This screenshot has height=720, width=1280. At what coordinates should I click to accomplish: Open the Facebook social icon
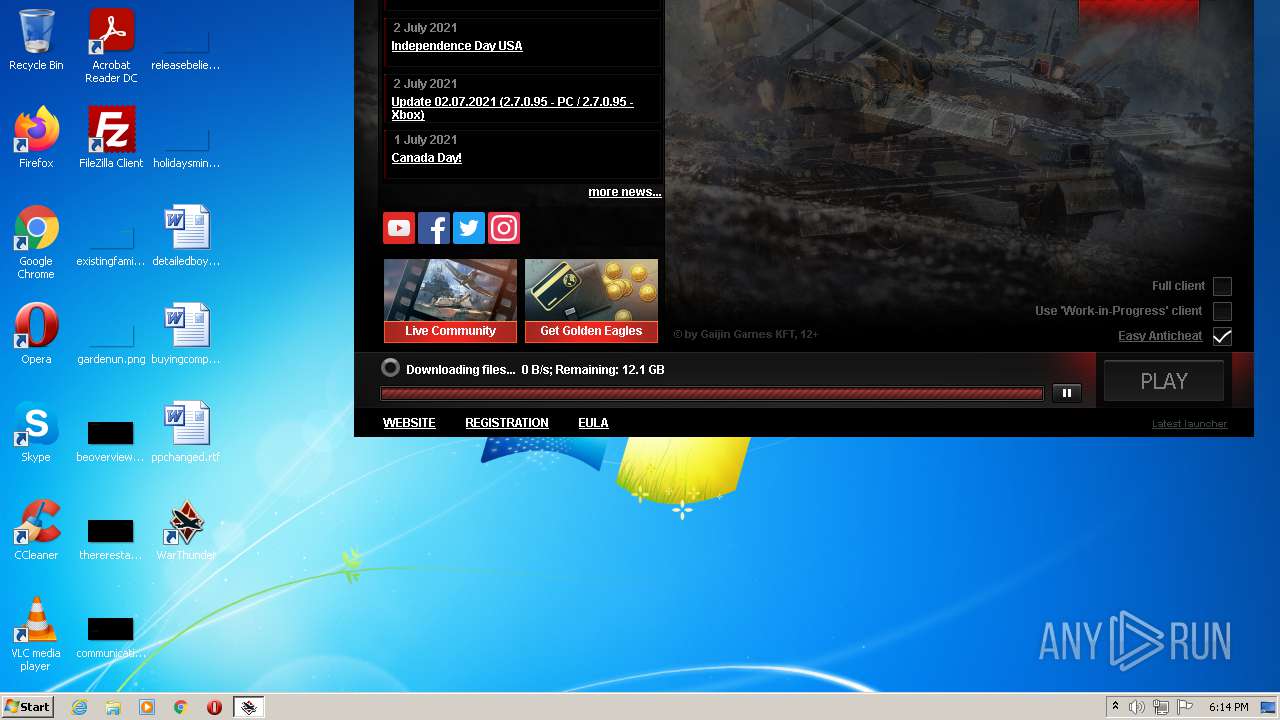point(433,228)
